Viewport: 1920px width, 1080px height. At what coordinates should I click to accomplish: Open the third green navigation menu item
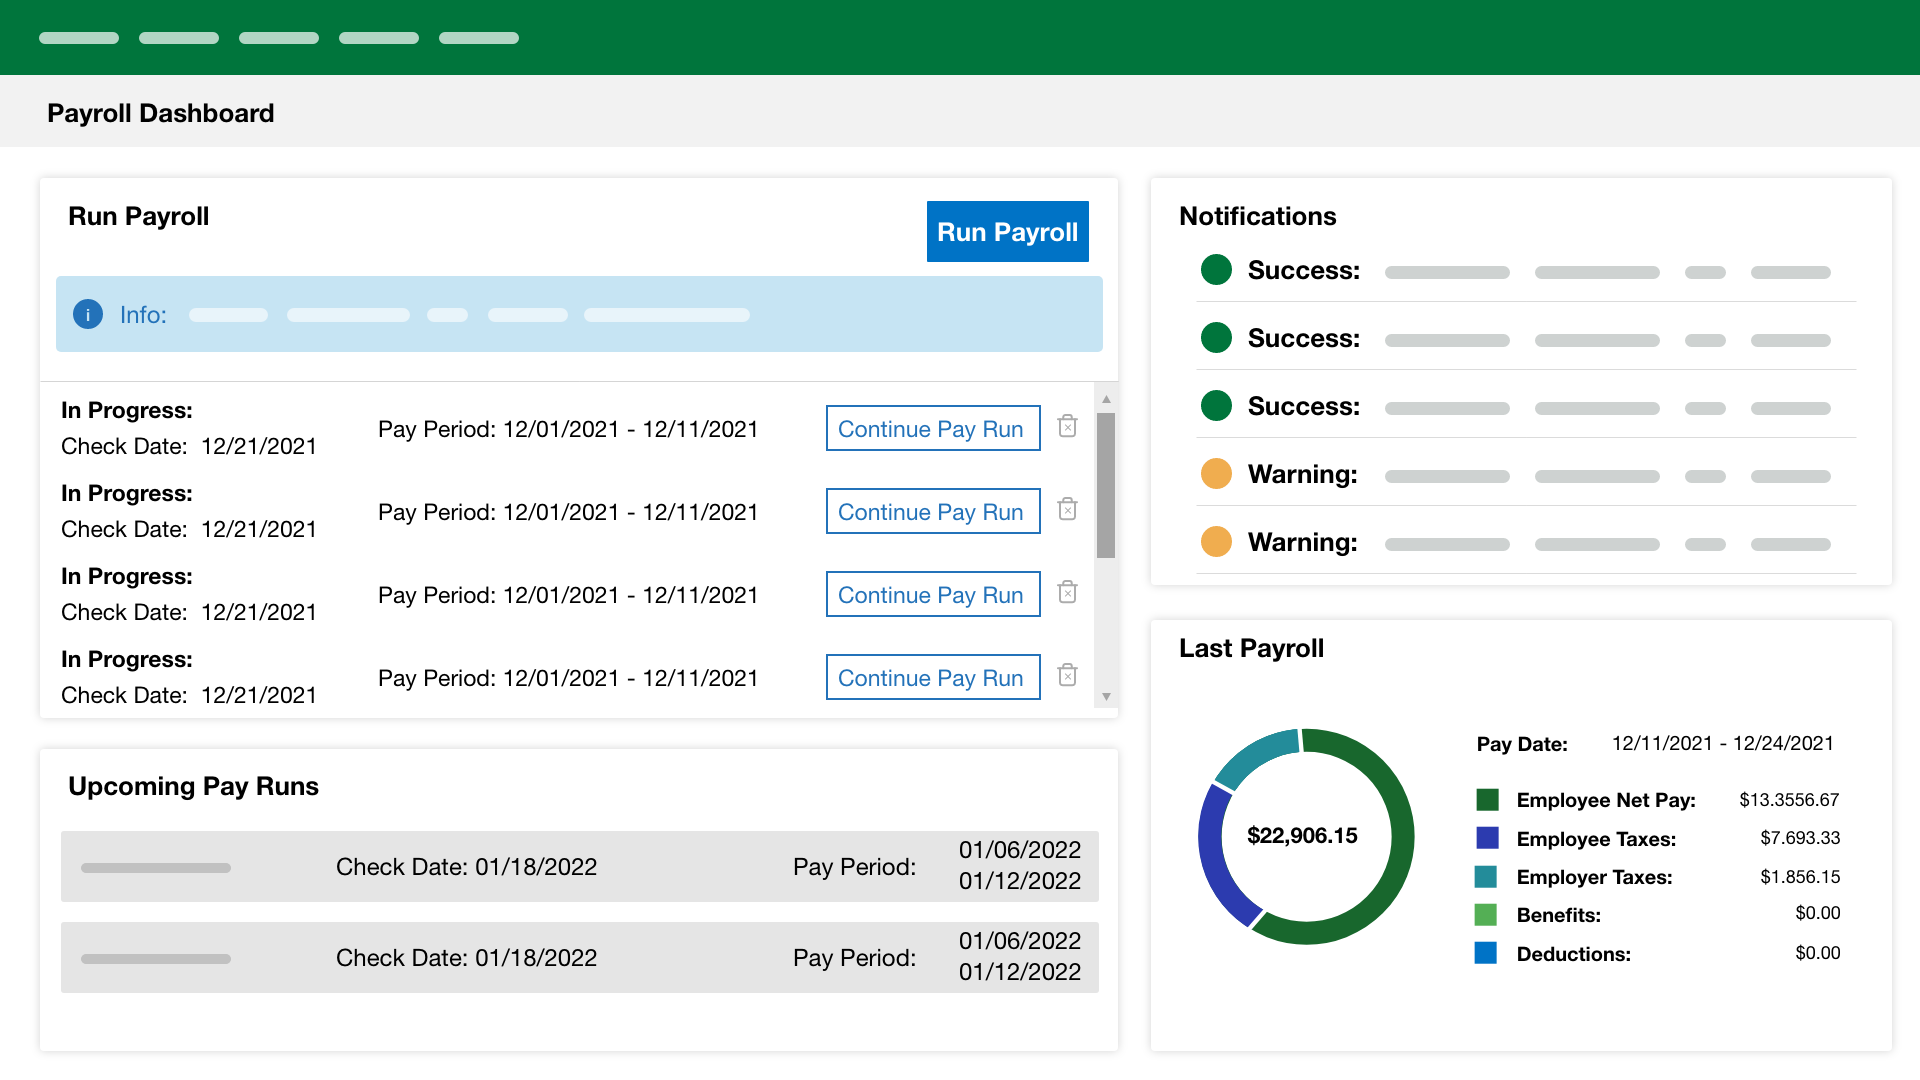278,37
